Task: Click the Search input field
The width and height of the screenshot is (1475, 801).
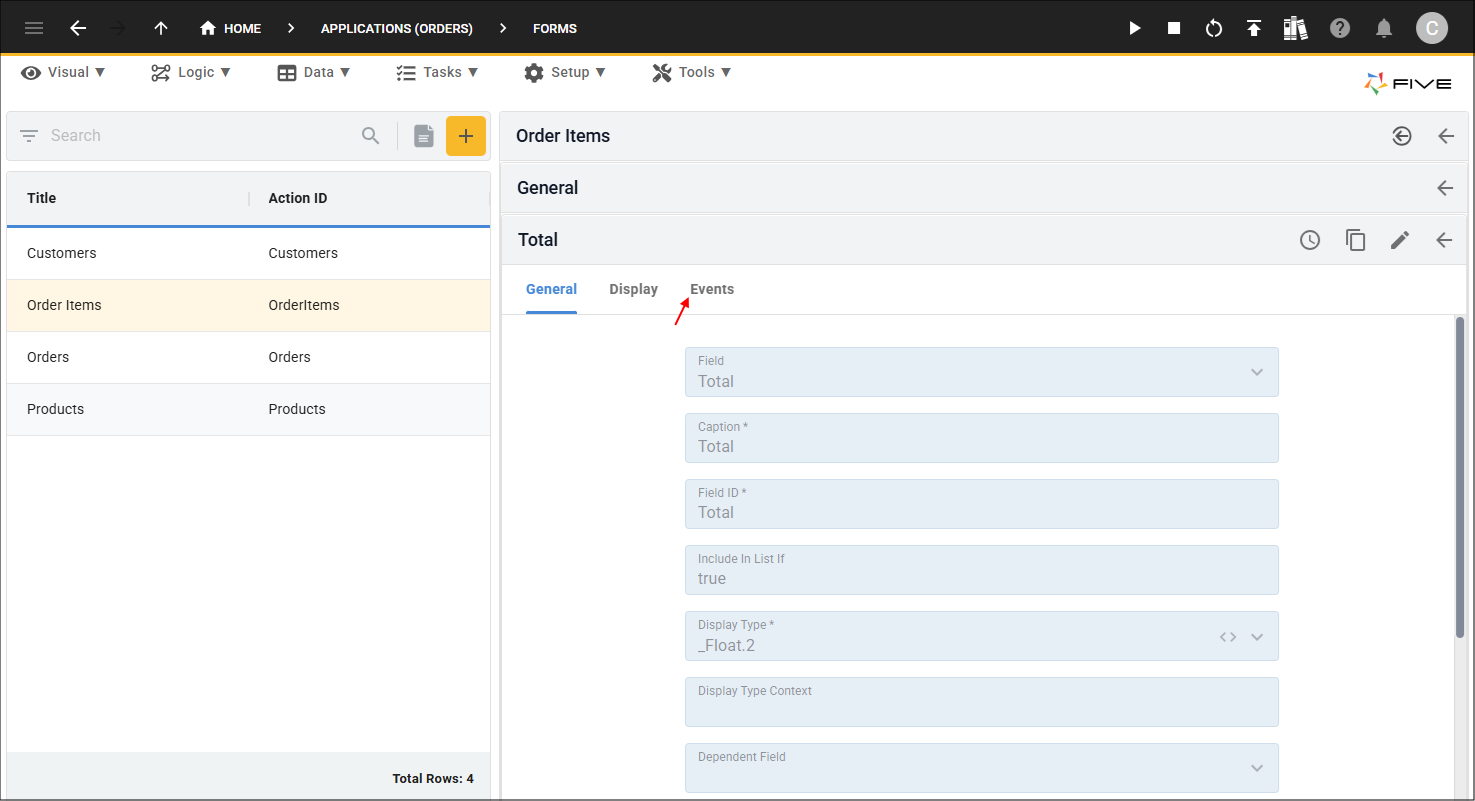Action: point(200,136)
